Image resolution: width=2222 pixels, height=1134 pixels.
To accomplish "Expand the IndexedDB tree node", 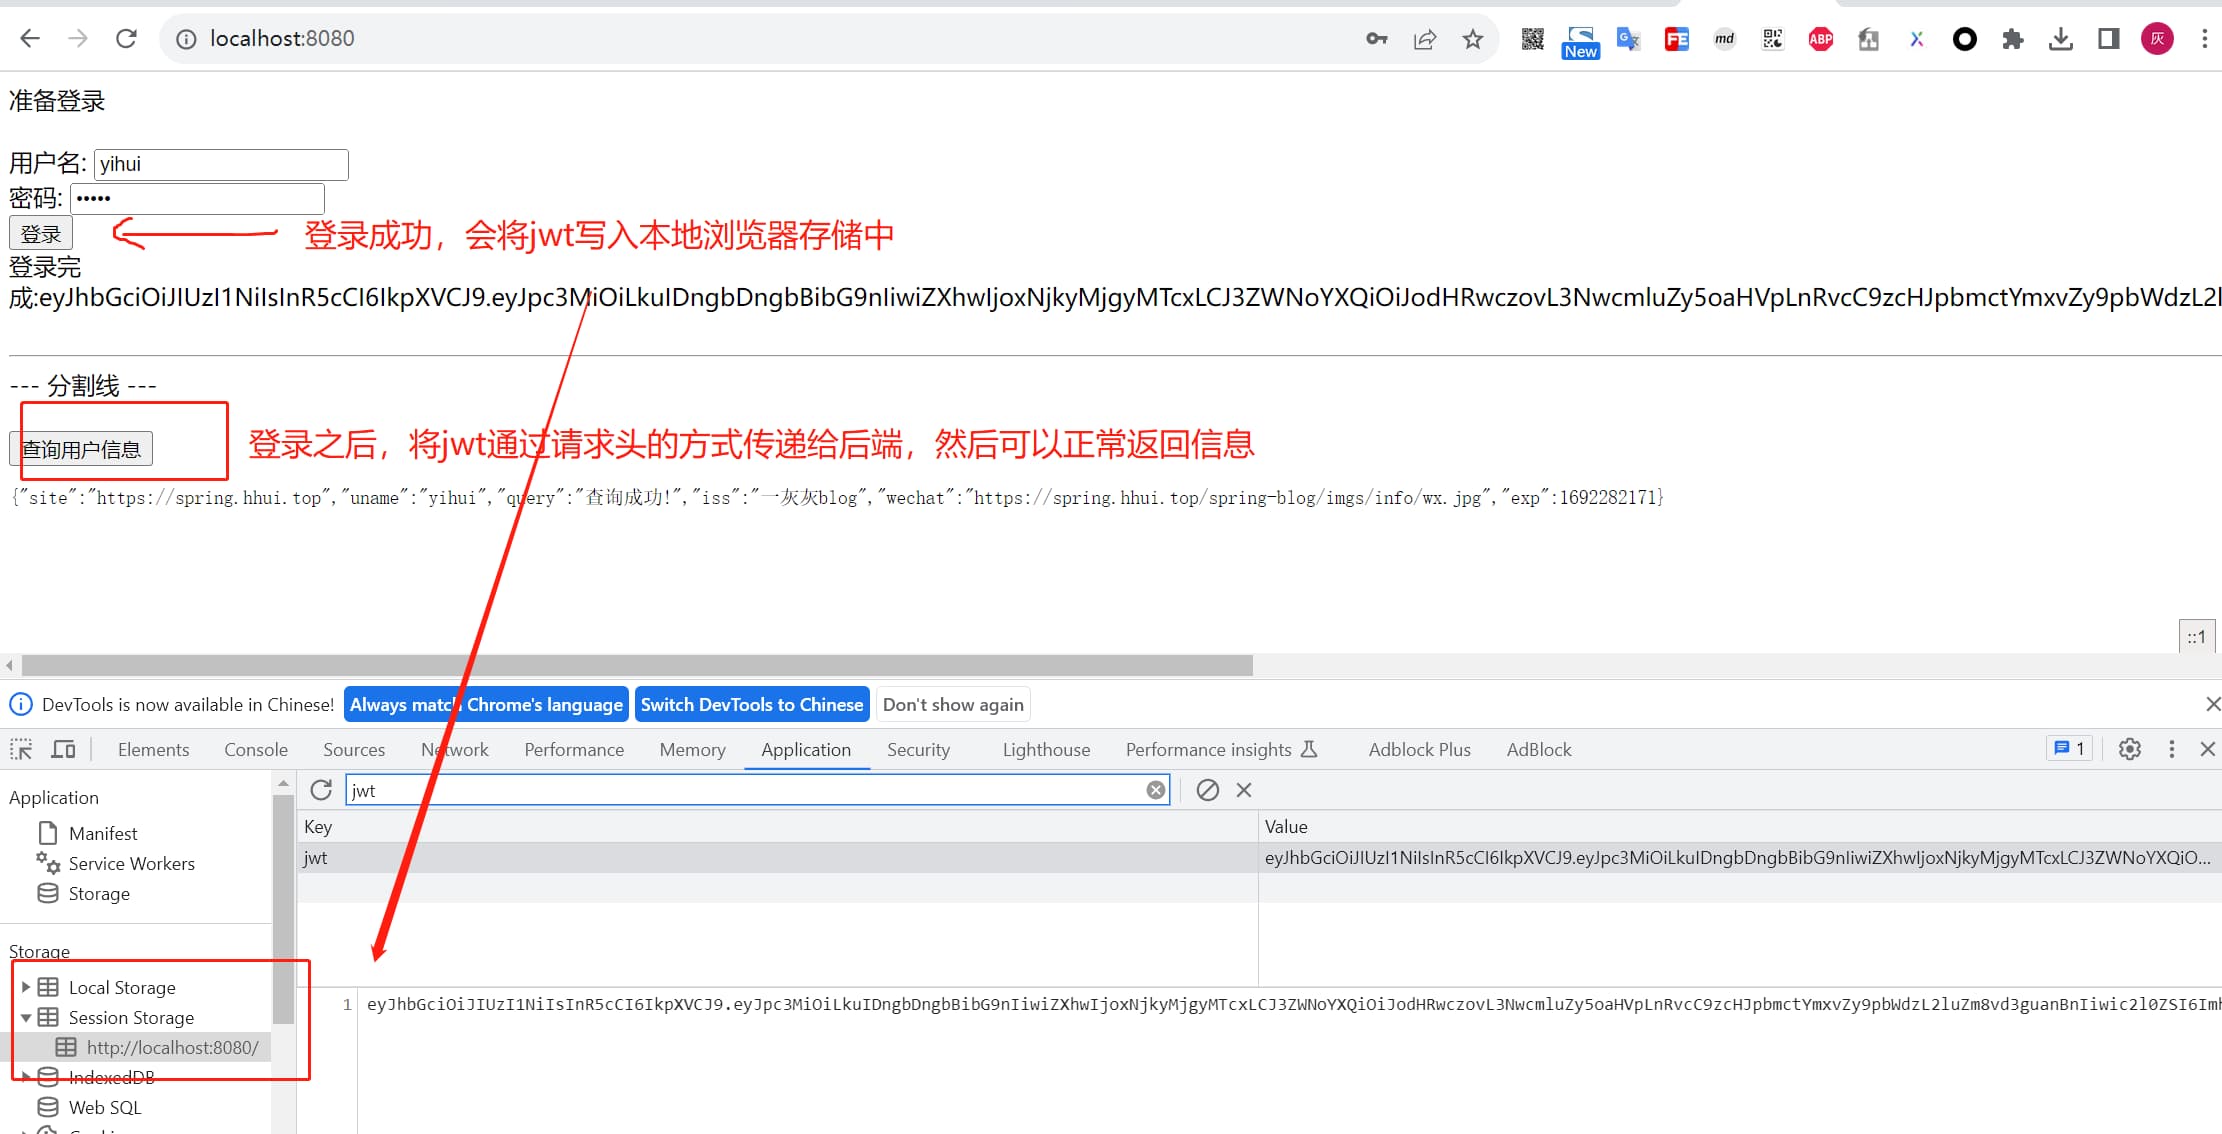I will 26,1077.
